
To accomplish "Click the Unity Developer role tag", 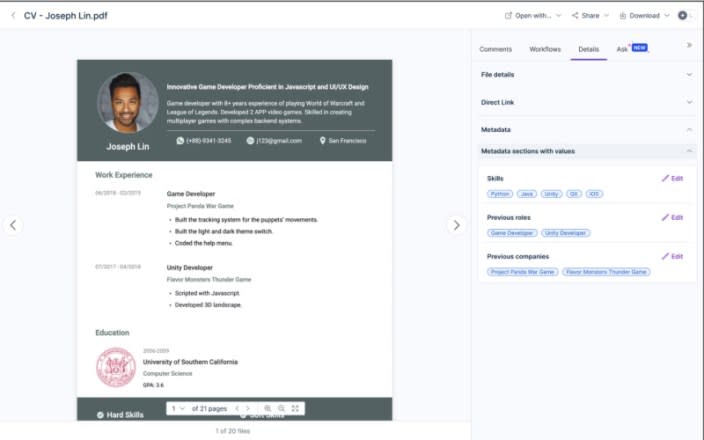I will click(x=565, y=233).
